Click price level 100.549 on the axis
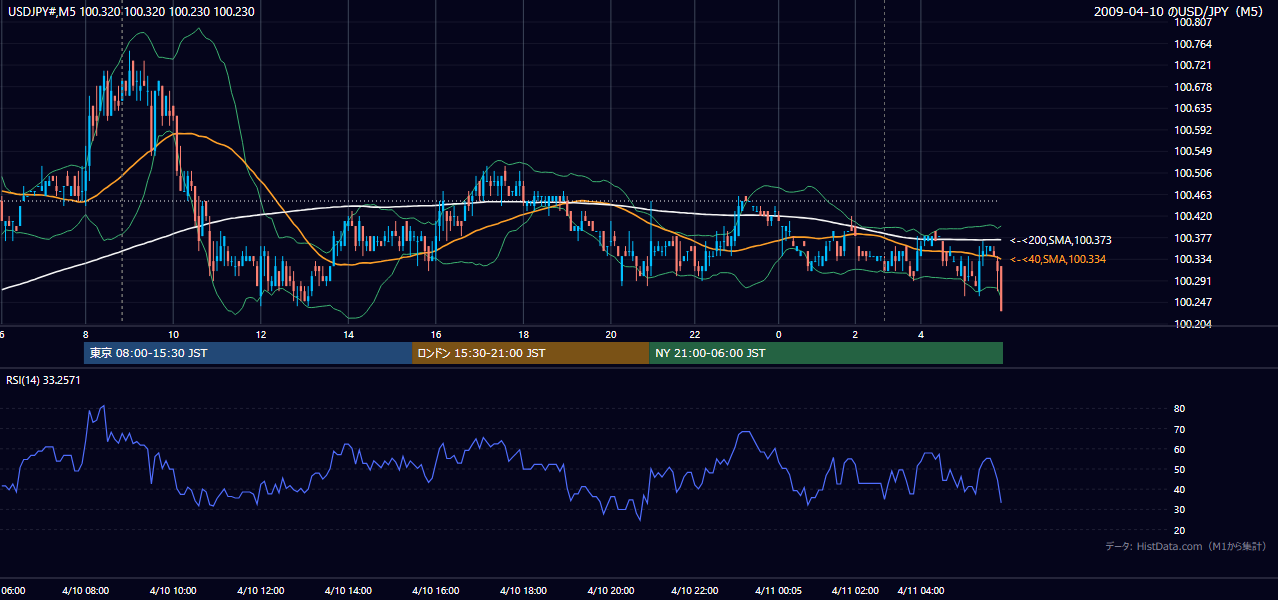The width and height of the screenshot is (1278, 600). click(x=1193, y=151)
